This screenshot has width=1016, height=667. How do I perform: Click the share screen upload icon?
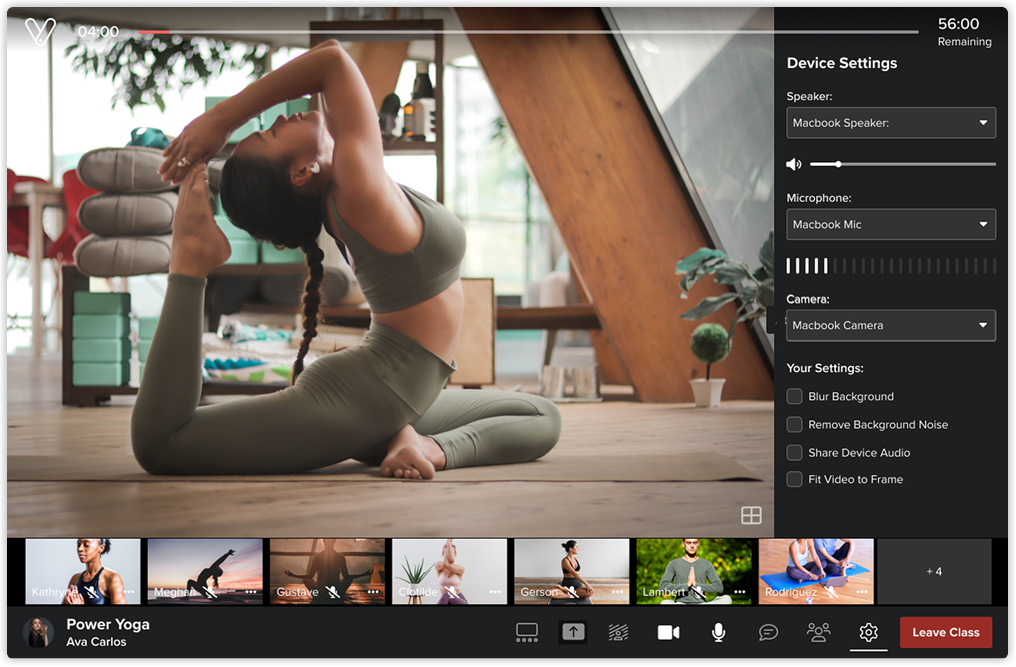click(573, 632)
